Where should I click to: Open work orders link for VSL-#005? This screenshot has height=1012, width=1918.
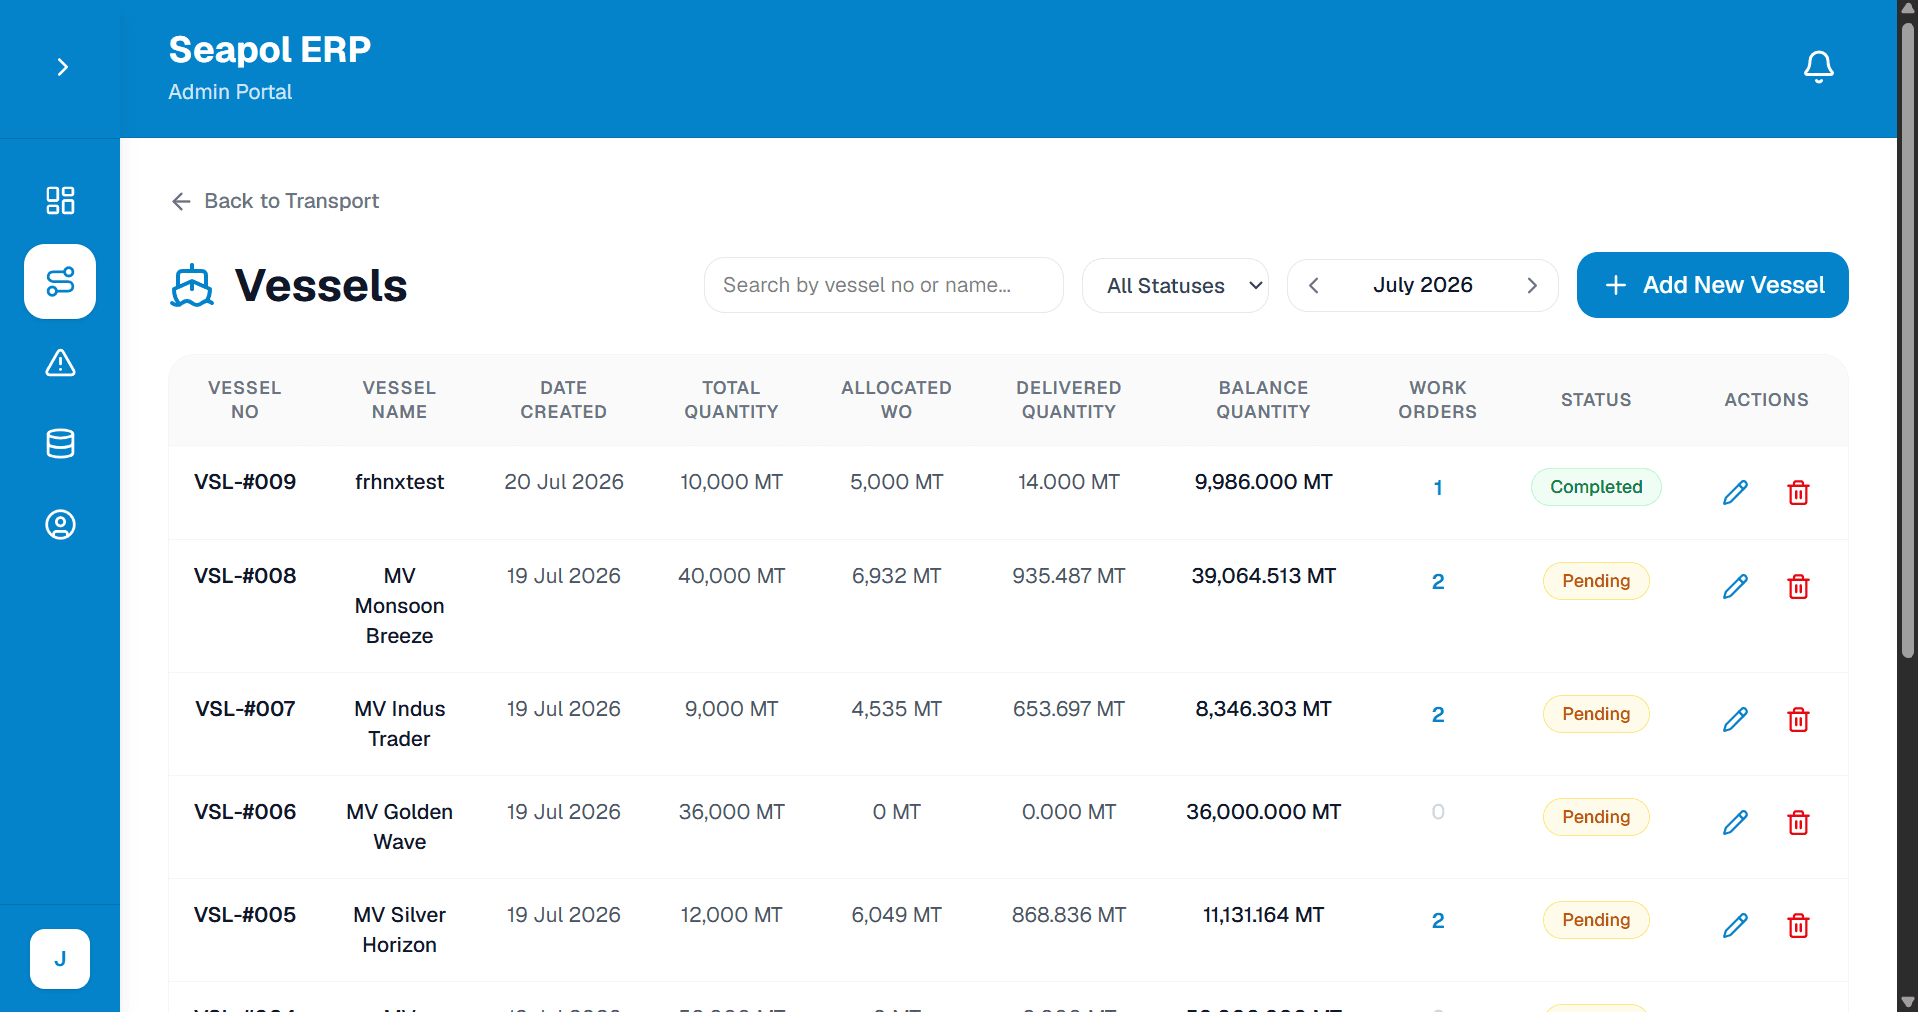pyautogui.click(x=1438, y=921)
